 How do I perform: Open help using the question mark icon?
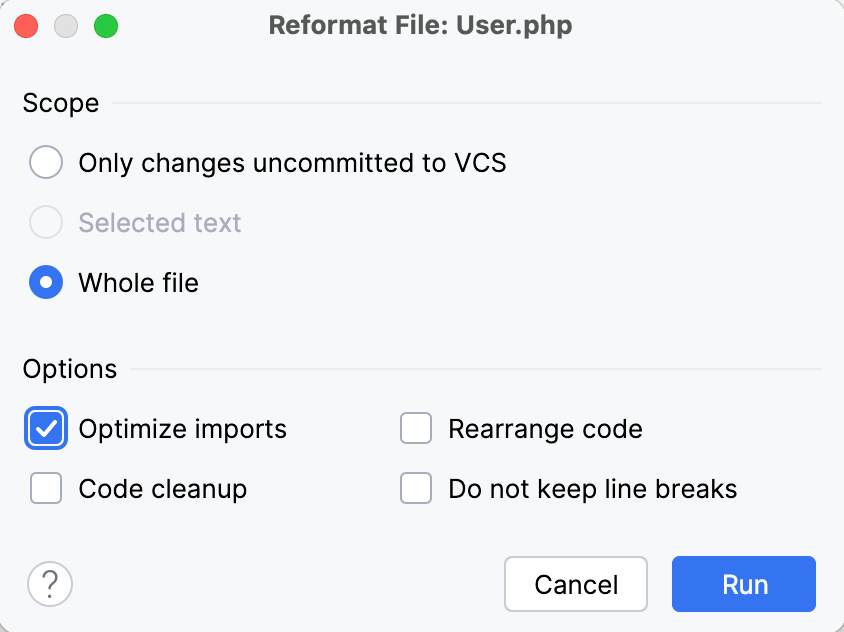[x=50, y=584]
